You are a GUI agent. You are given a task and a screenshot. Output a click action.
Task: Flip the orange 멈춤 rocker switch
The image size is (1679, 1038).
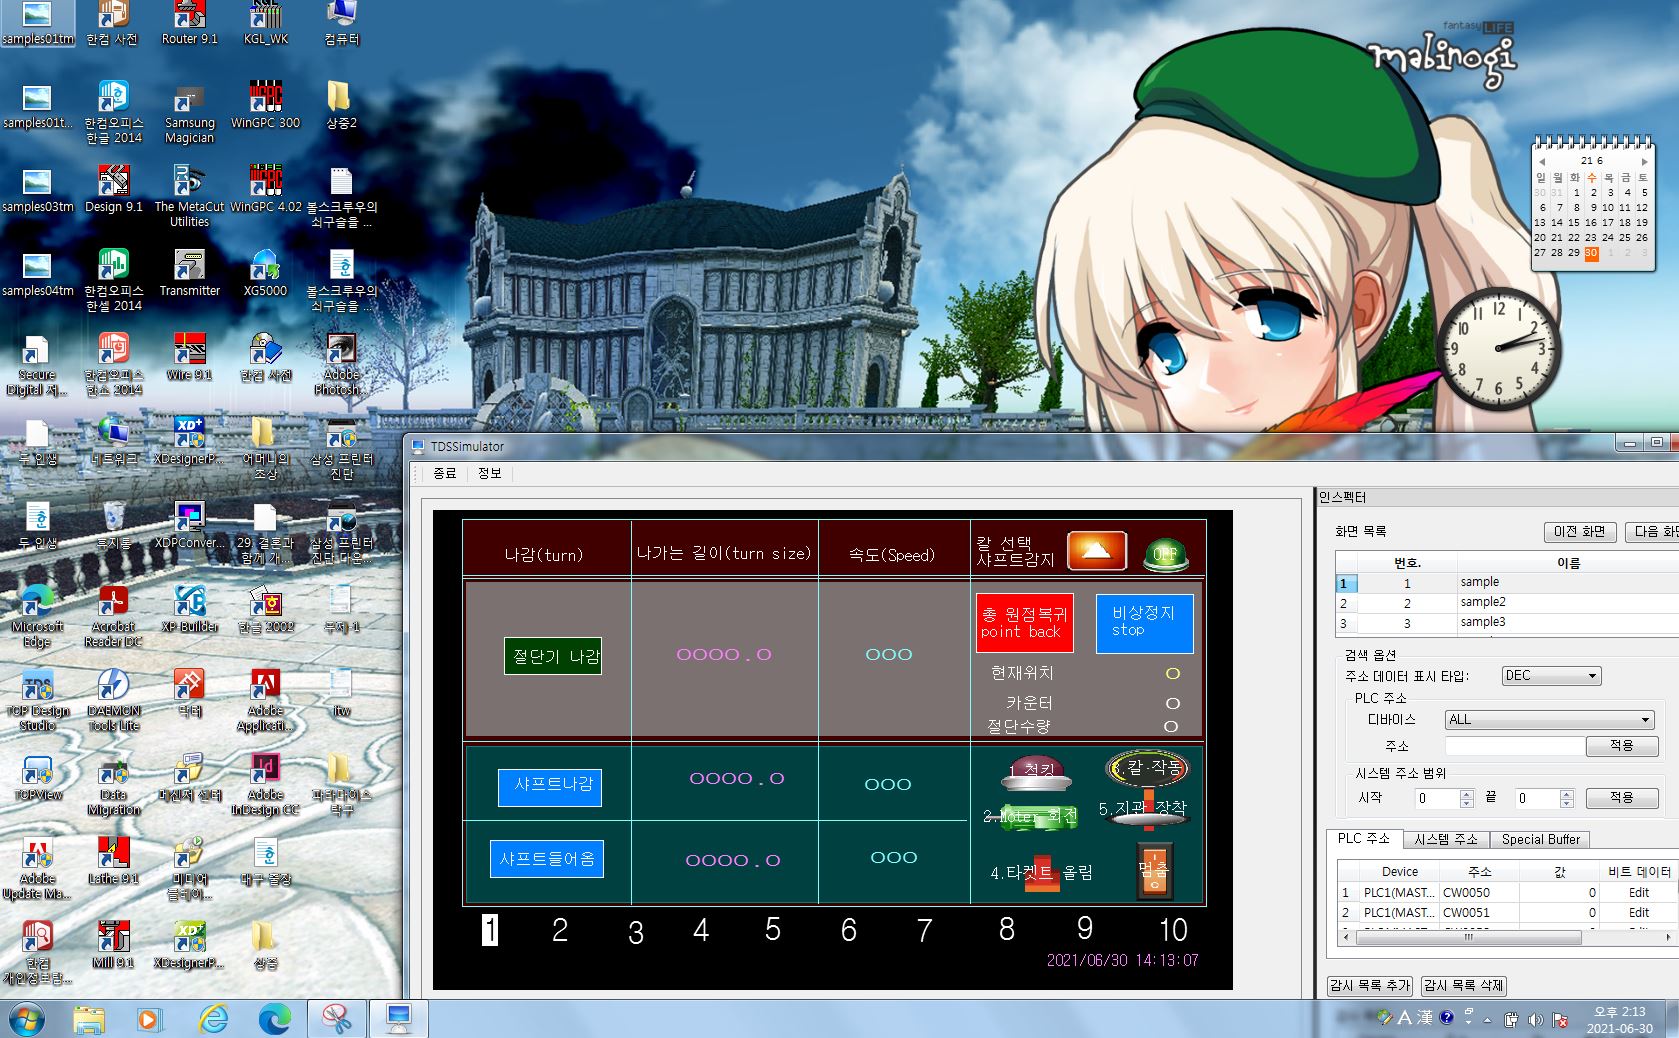[x=1153, y=870]
